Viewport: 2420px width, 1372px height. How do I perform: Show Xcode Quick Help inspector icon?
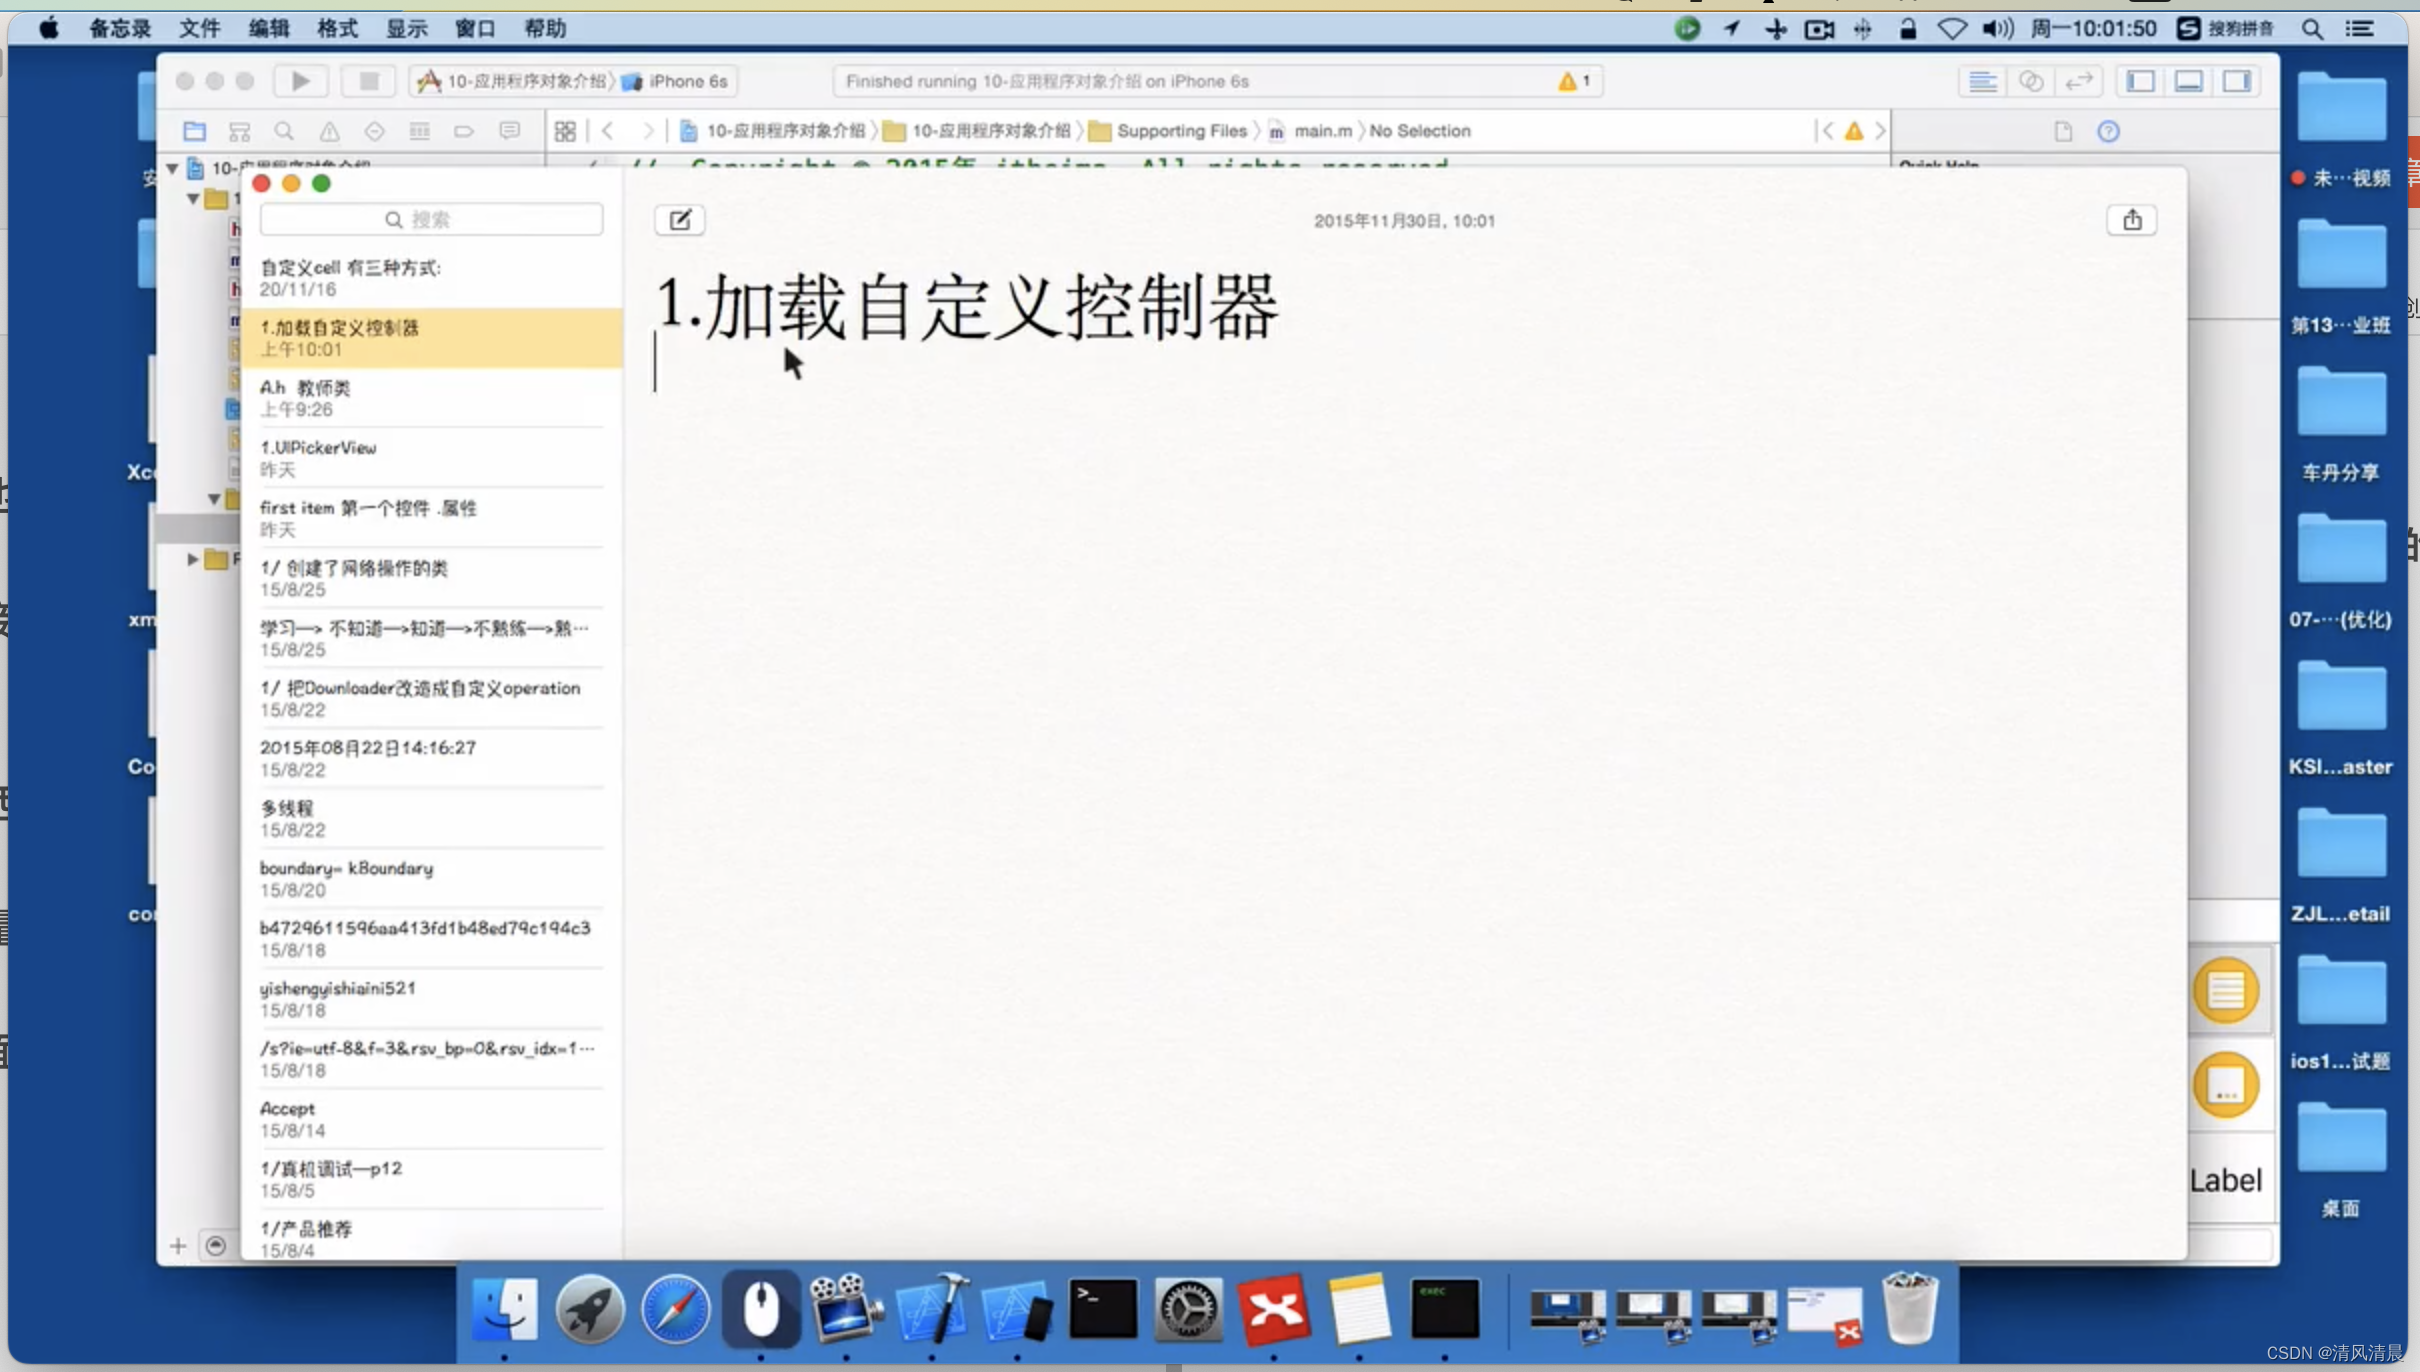[2108, 131]
